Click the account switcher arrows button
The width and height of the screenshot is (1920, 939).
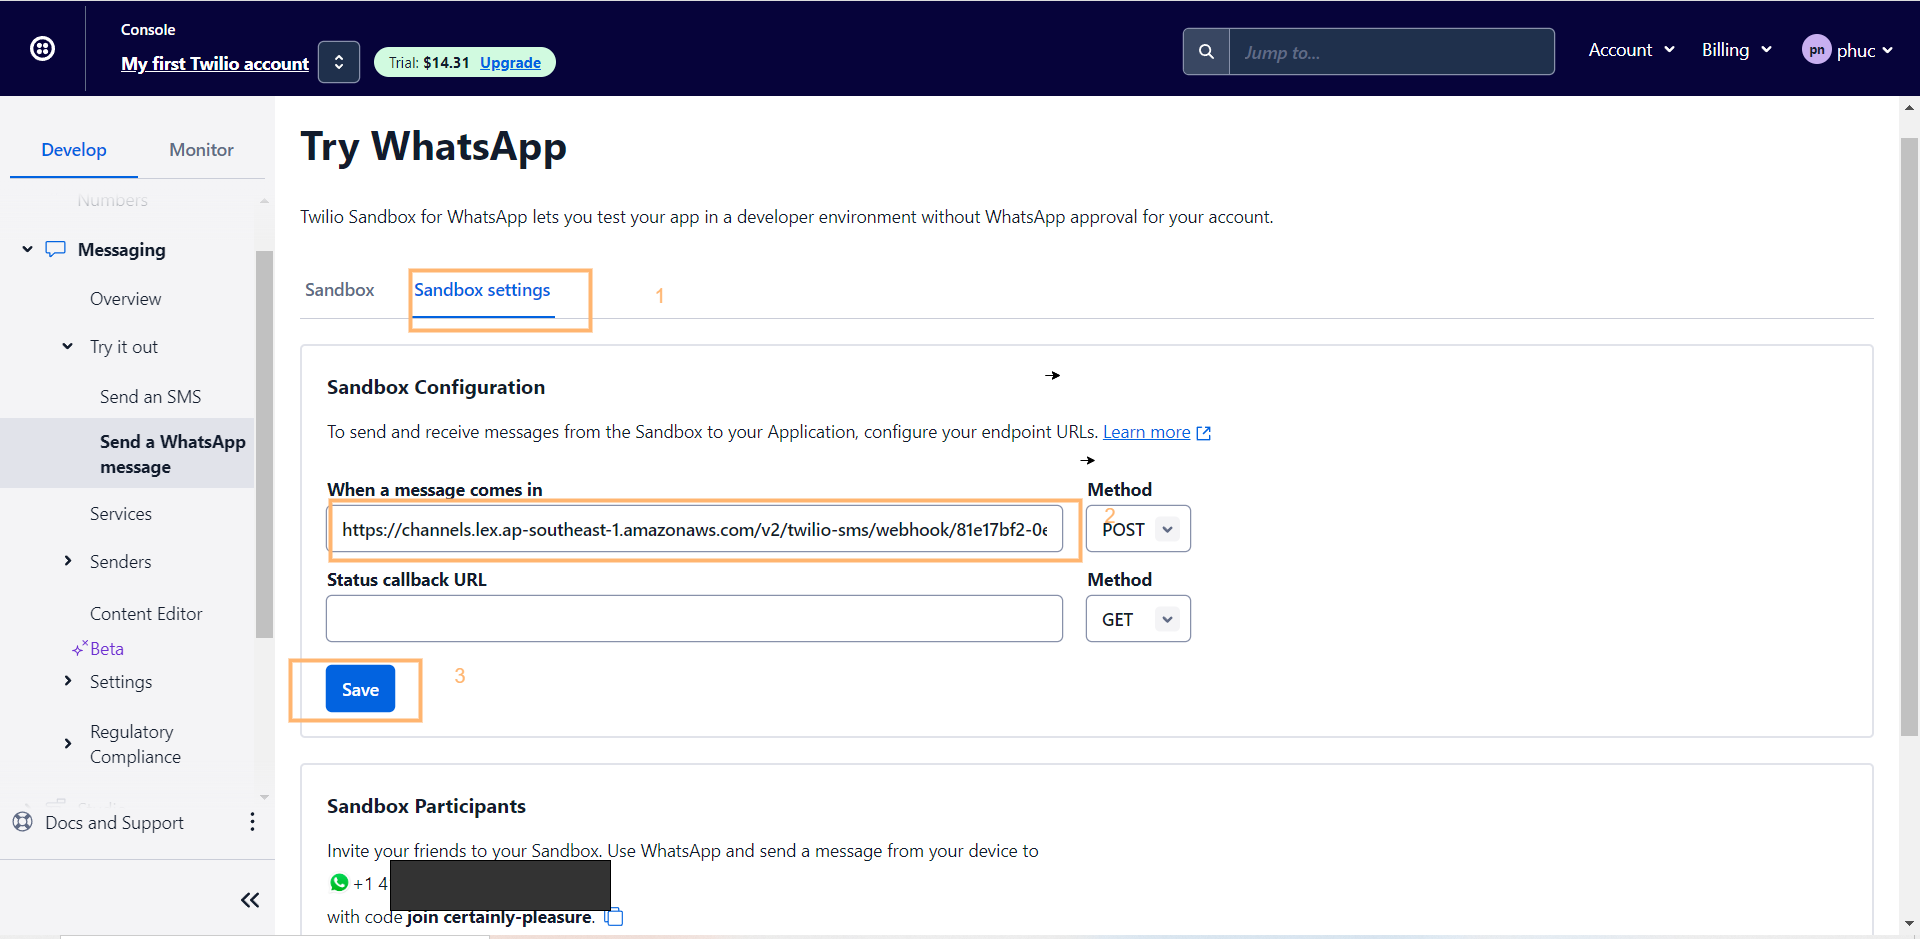pos(339,62)
